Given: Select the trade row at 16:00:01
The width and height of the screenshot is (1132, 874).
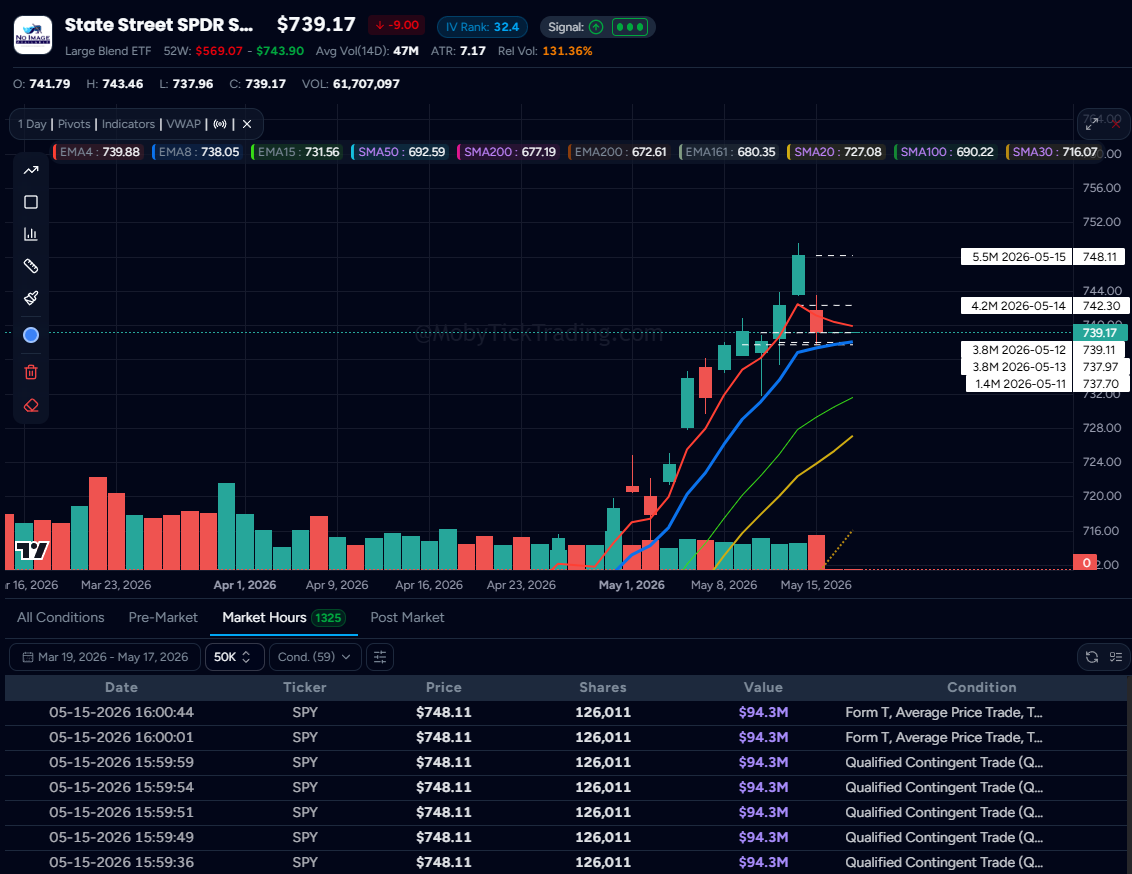Looking at the screenshot, I should (x=565, y=738).
